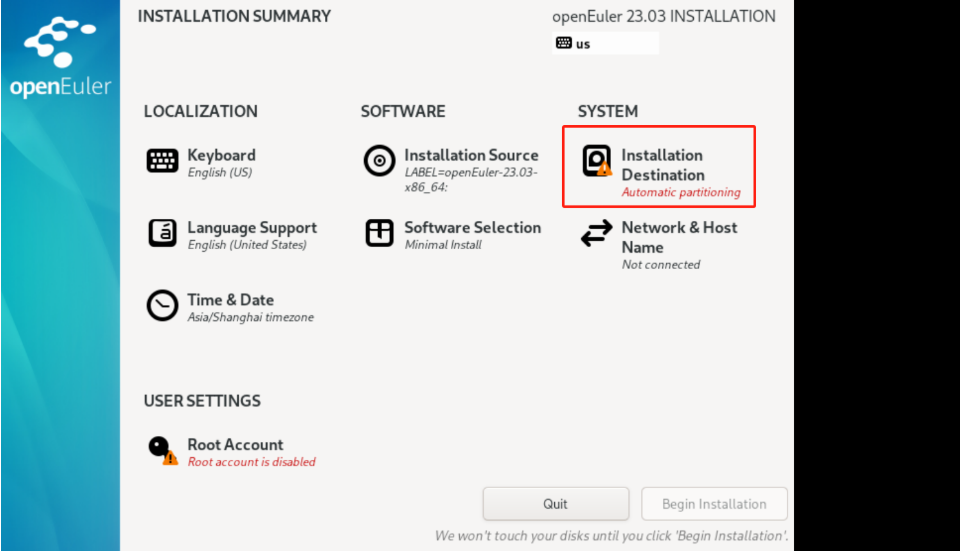This screenshot has height=551, width=960.
Task: Open Language Support settings label
Action: [252, 228]
